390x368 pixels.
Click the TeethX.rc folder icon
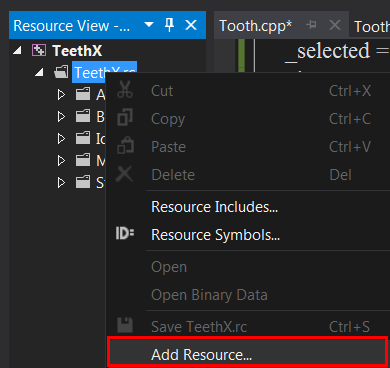coord(61,72)
